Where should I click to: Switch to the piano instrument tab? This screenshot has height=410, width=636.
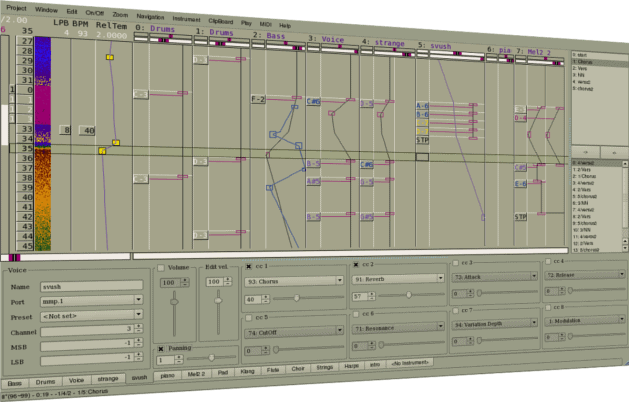pos(167,376)
